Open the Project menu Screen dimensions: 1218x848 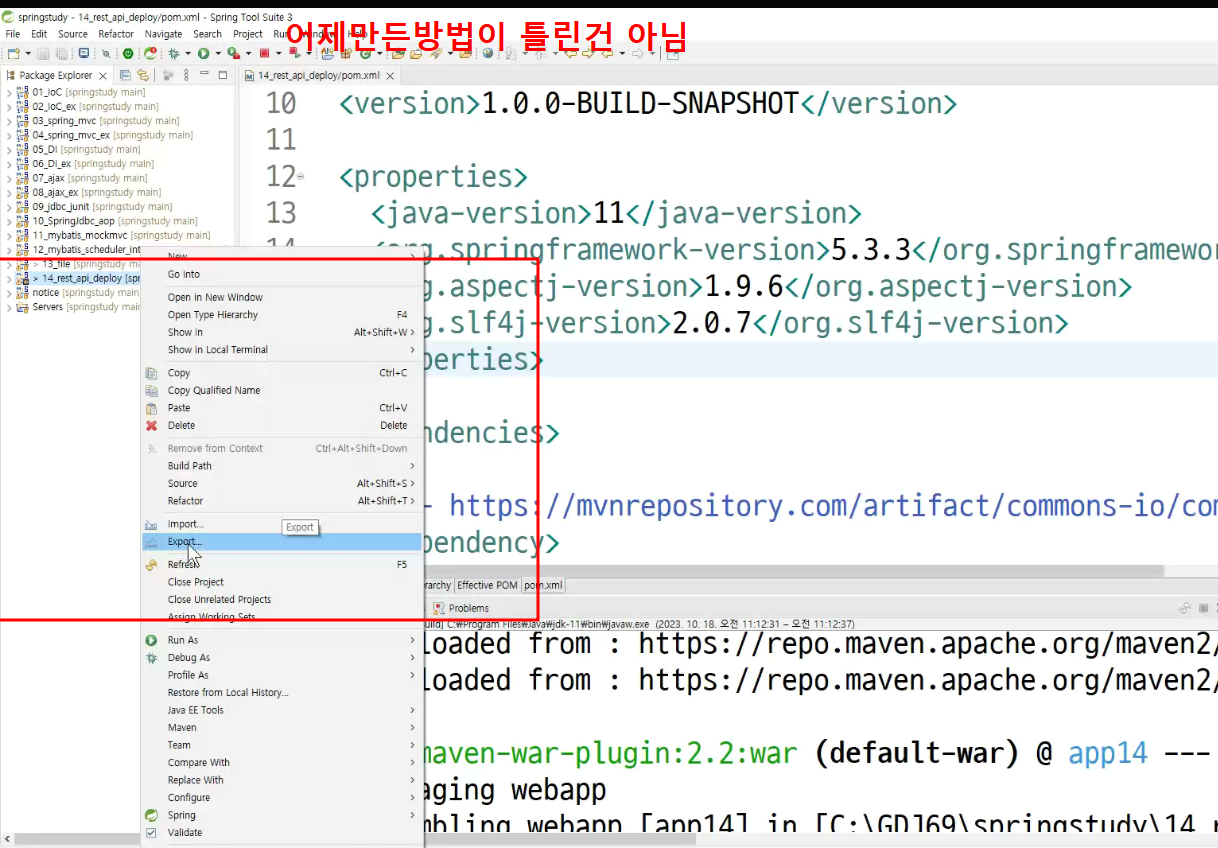pyautogui.click(x=248, y=34)
